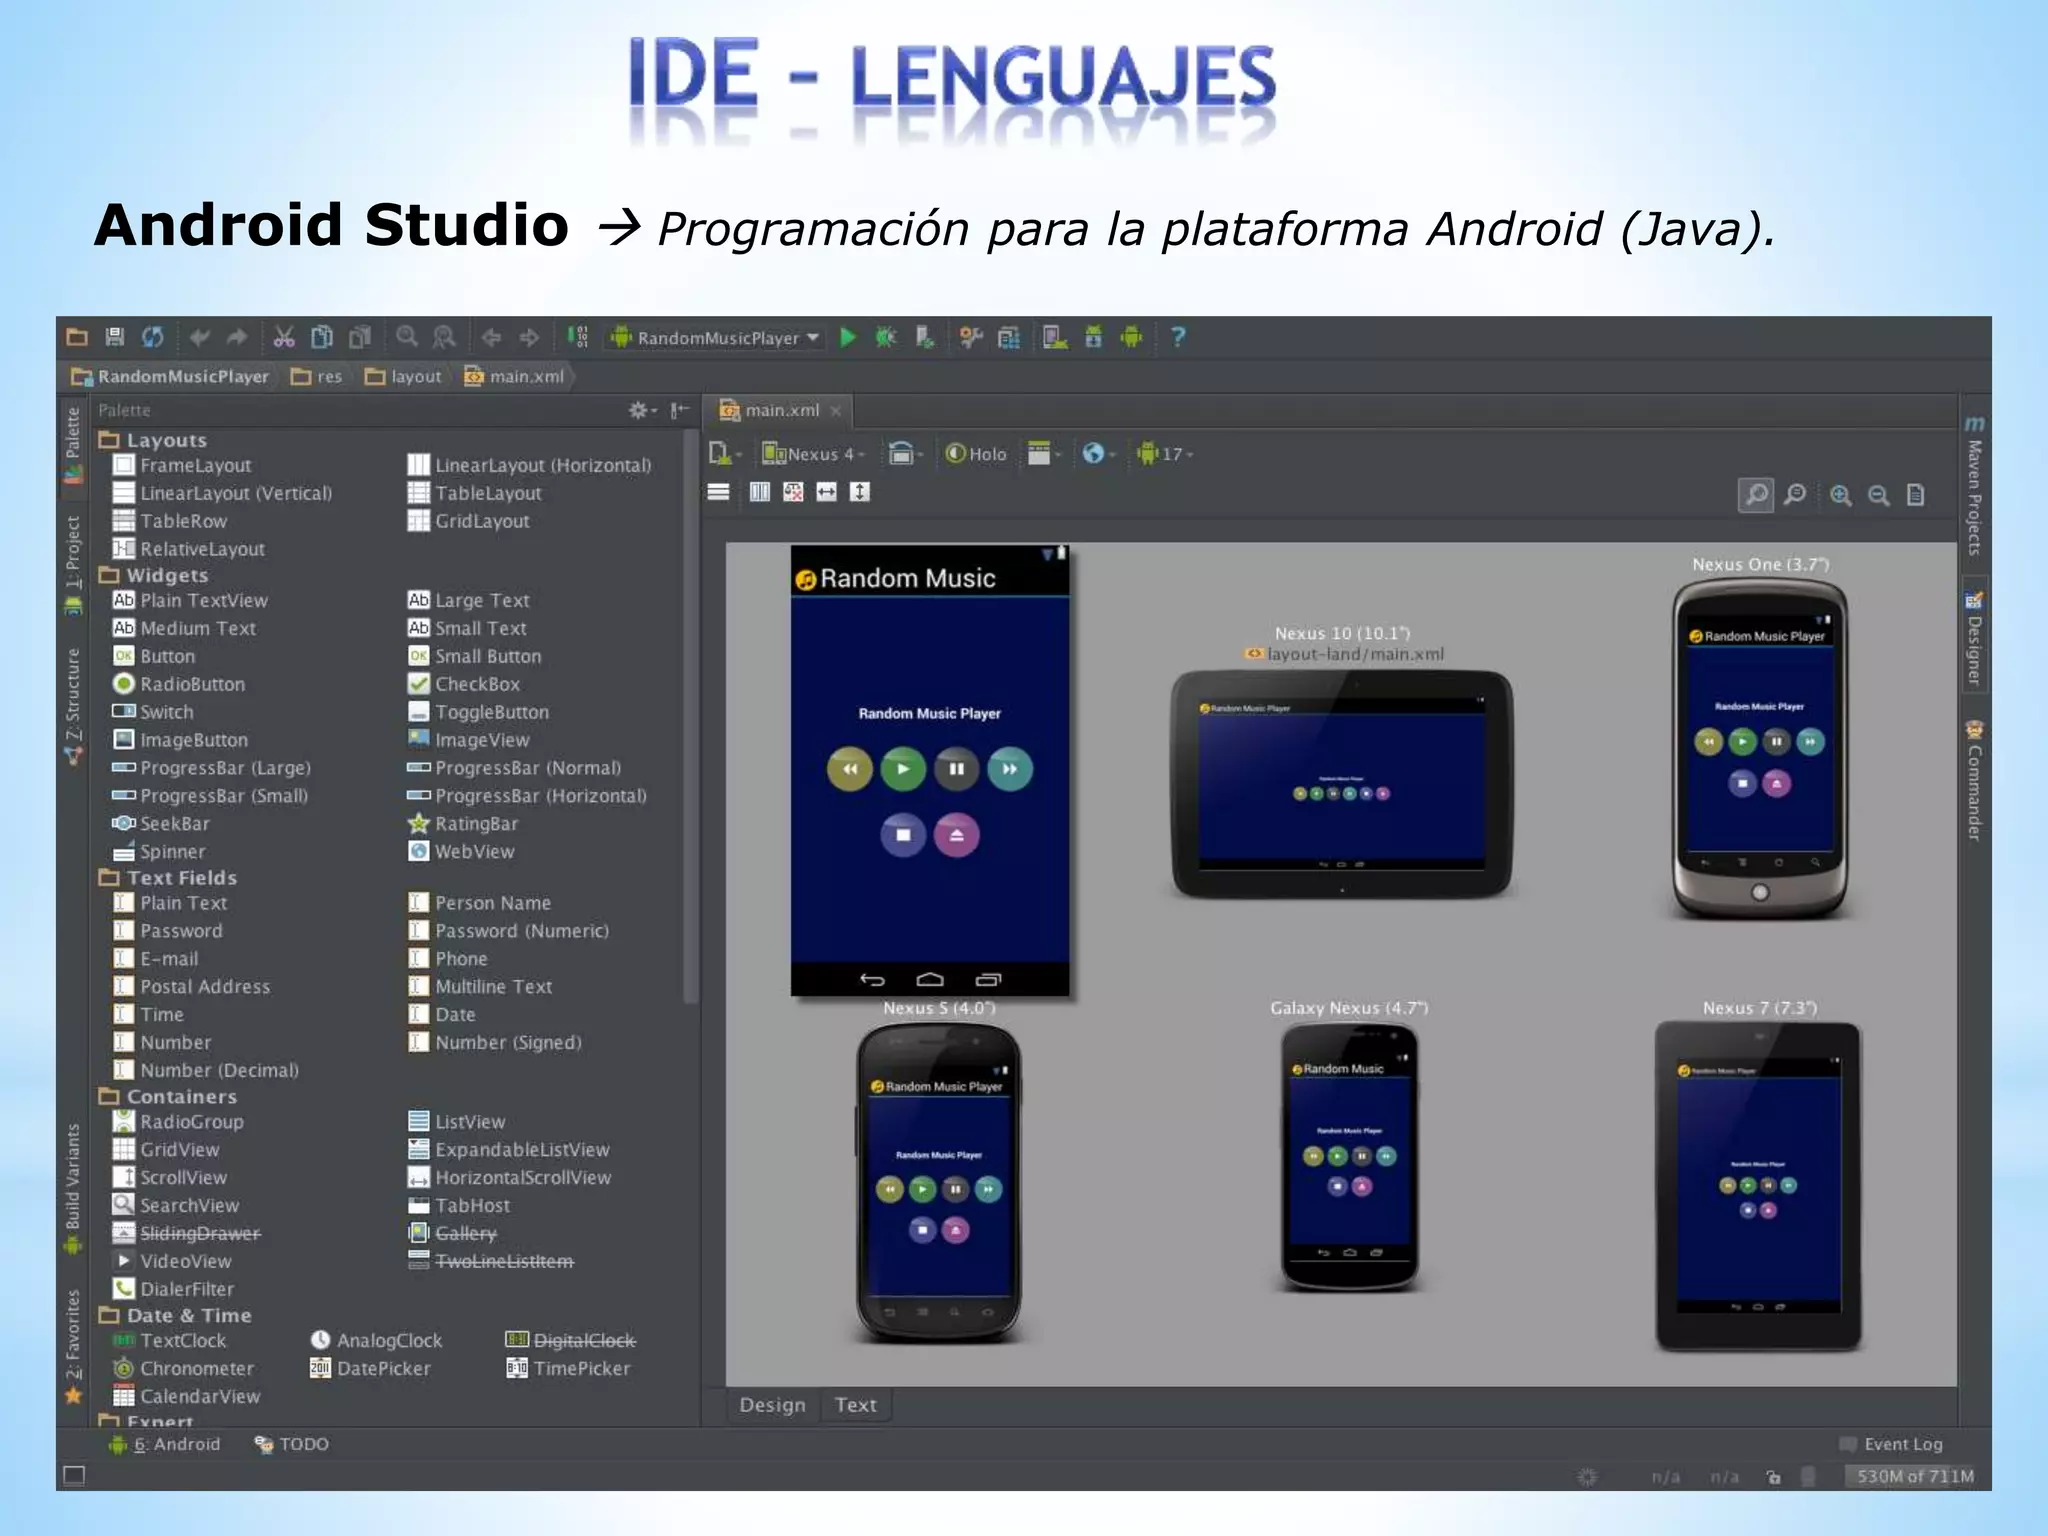Toggle zoom to fit screen button
This screenshot has width=2048, height=1536.
(x=1756, y=495)
